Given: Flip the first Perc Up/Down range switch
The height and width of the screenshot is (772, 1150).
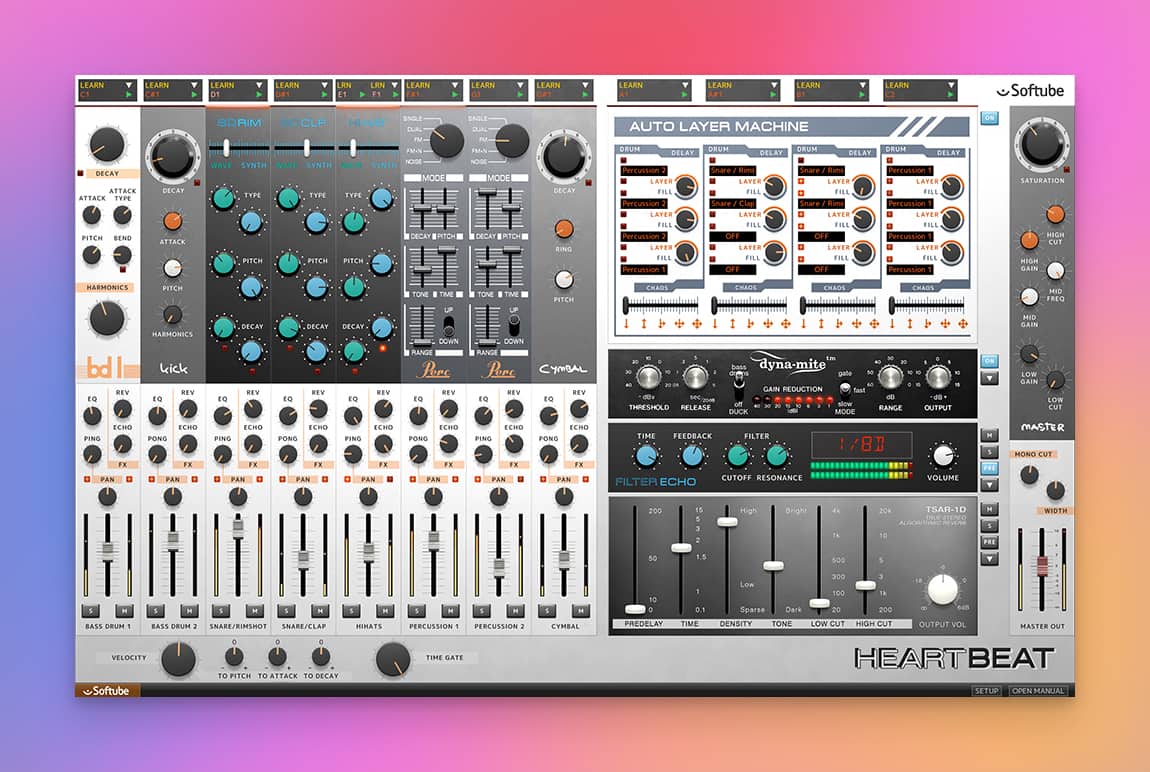Looking at the screenshot, I should 448,325.
